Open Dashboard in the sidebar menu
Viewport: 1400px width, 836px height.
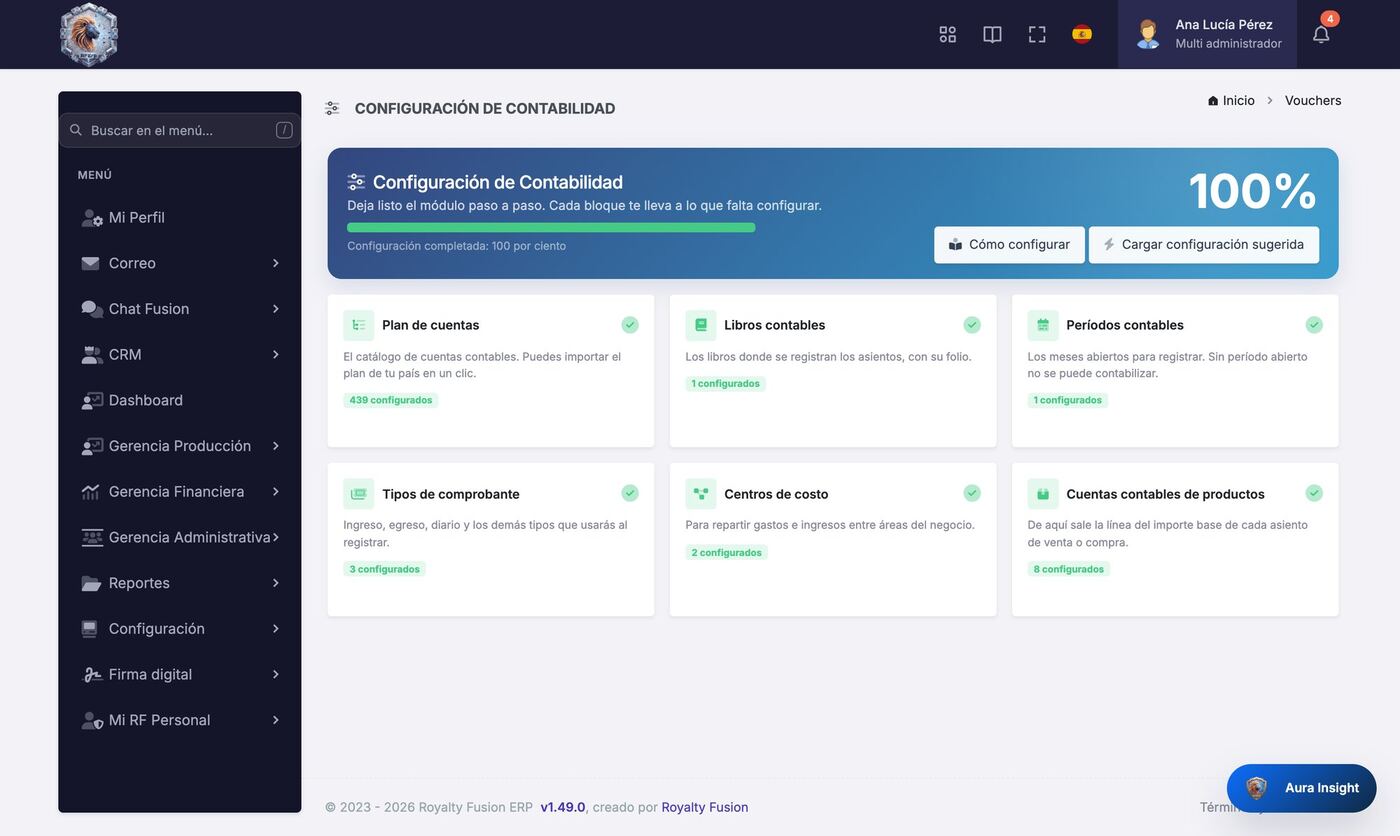pyautogui.click(x=180, y=400)
